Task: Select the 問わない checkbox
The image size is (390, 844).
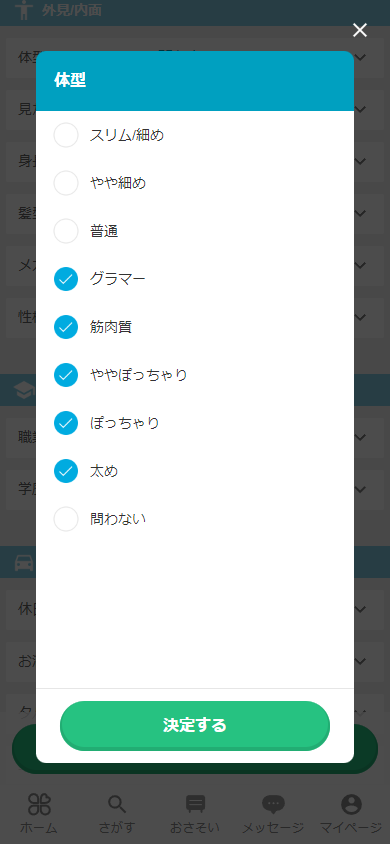Action: click(66, 519)
